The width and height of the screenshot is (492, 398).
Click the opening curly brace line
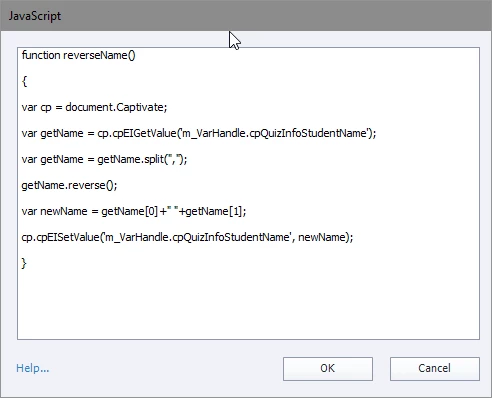24,81
